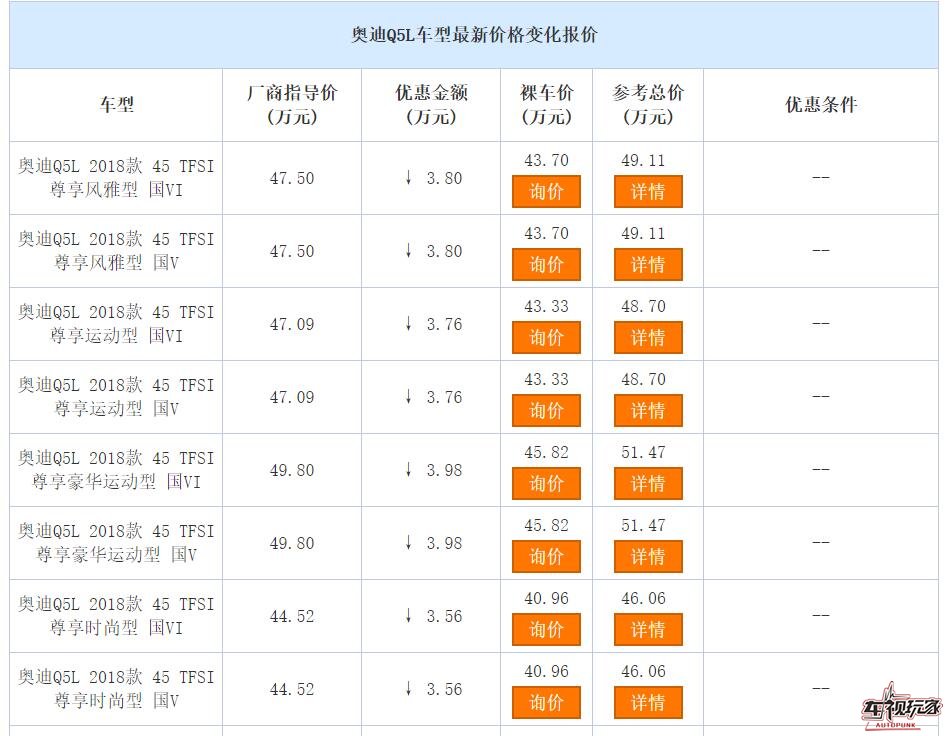Open 详情 for 尊享运动型 国VI
The width and height of the screenshot is (948, 736).
(648, 337)
